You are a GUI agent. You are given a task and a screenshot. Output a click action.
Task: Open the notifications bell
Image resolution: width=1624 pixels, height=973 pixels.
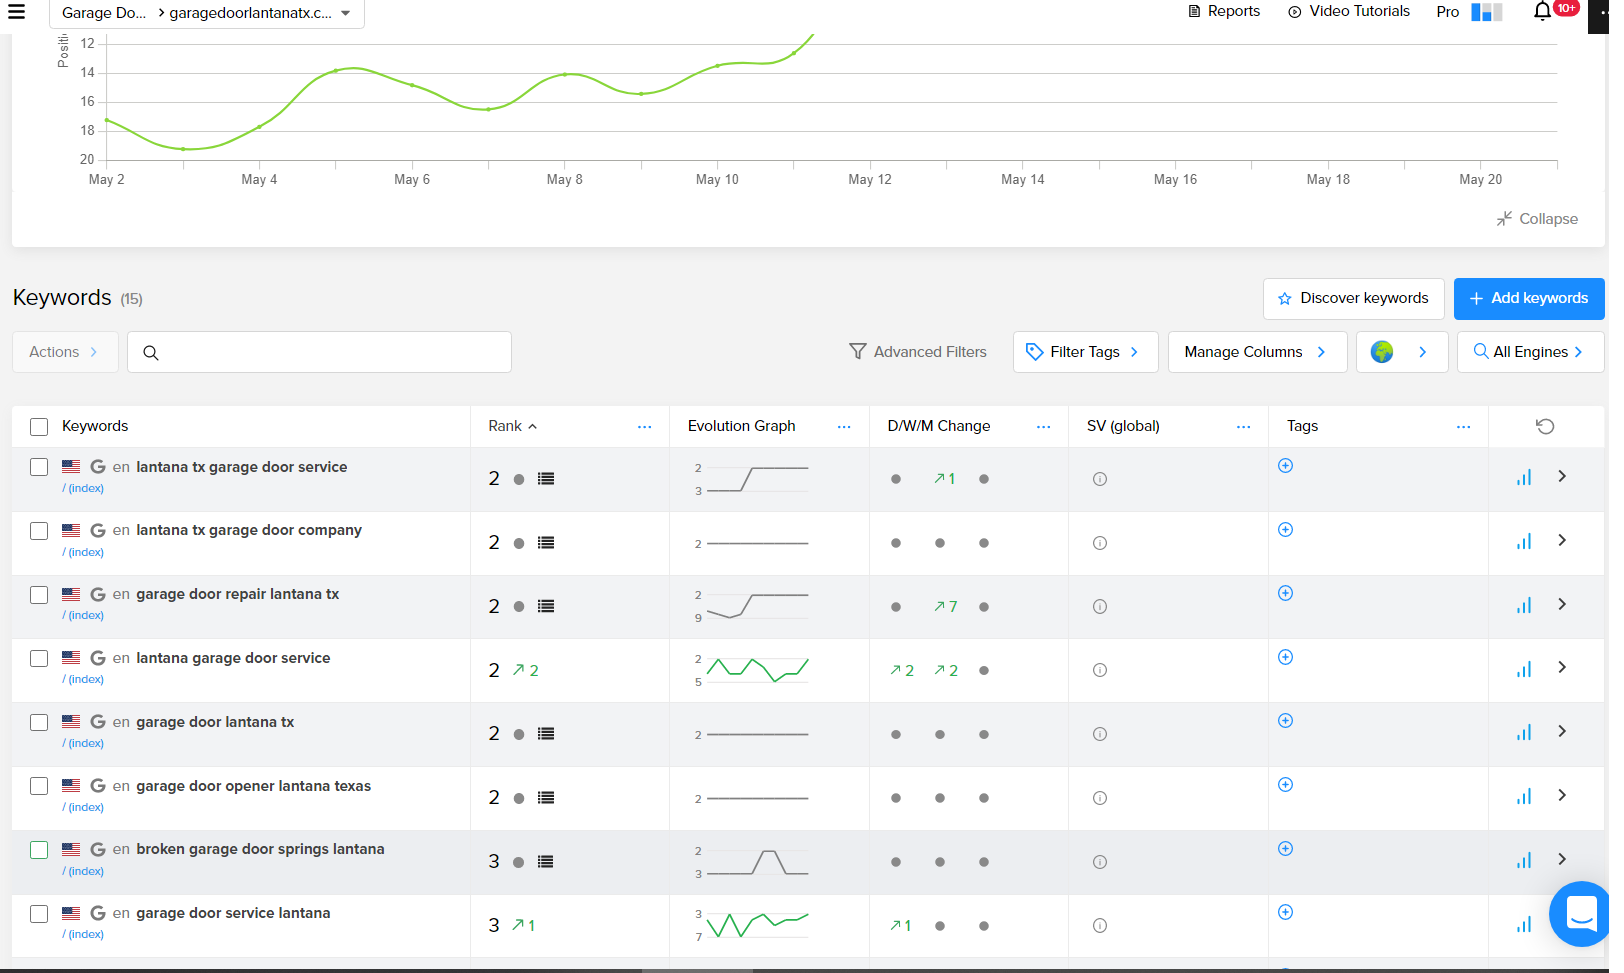pos(1542,12)
